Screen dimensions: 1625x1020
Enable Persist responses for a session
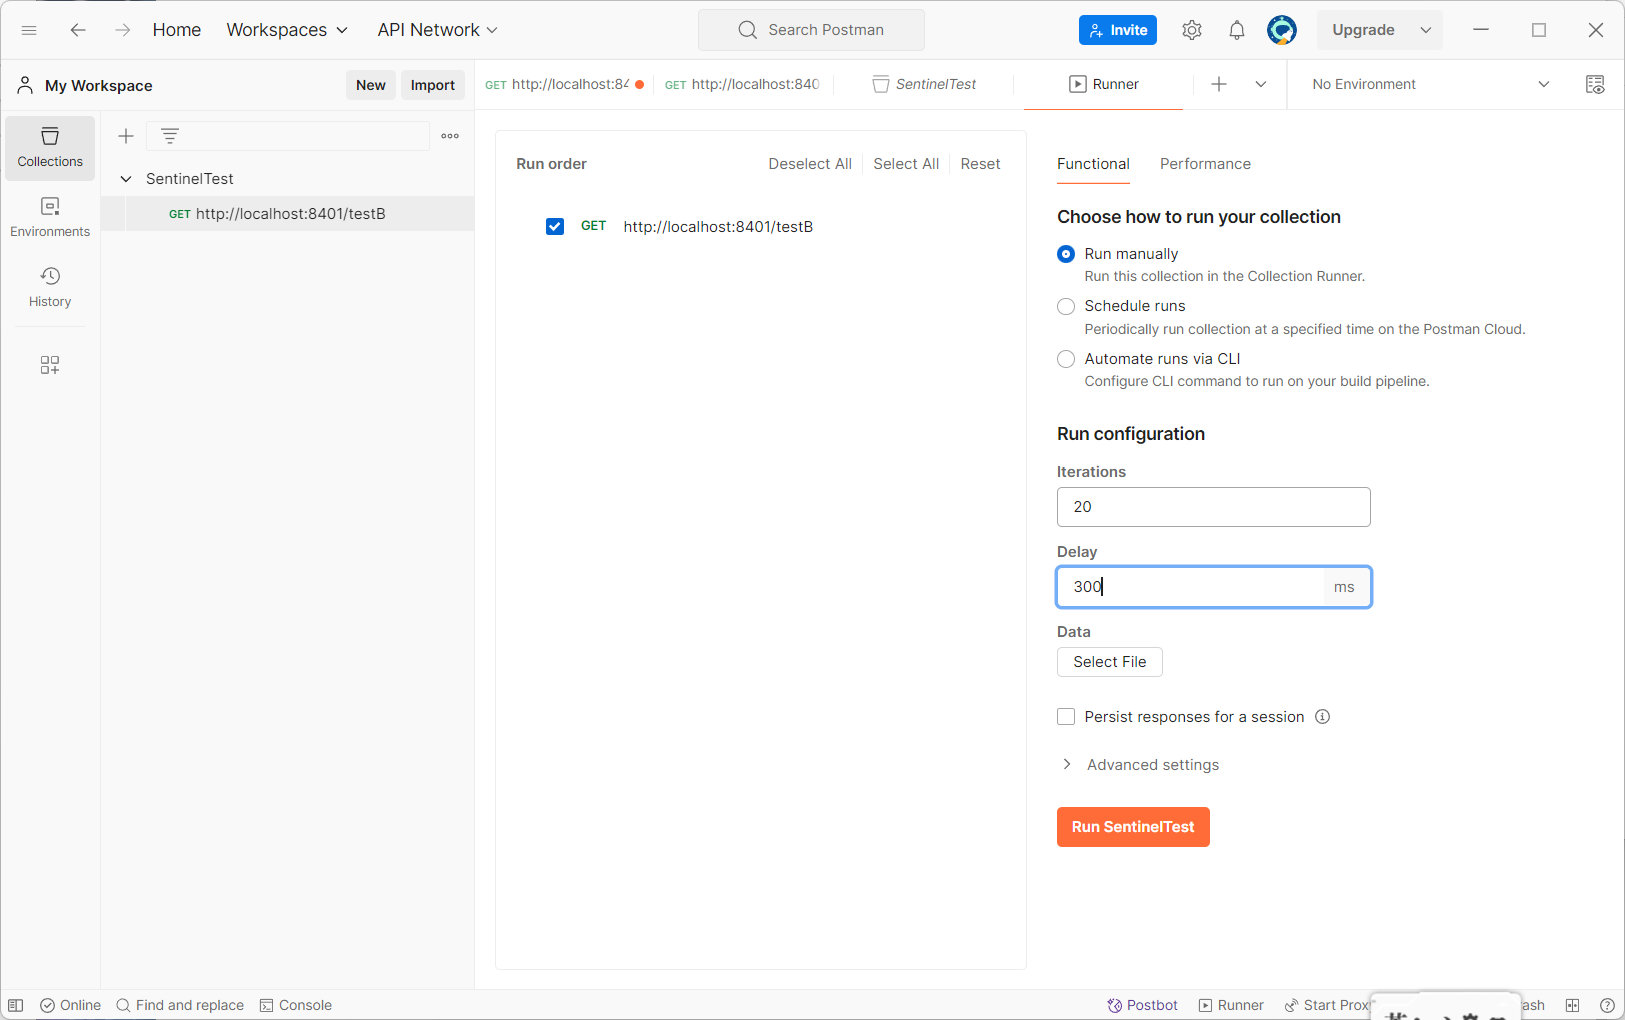pos(1066,717)
